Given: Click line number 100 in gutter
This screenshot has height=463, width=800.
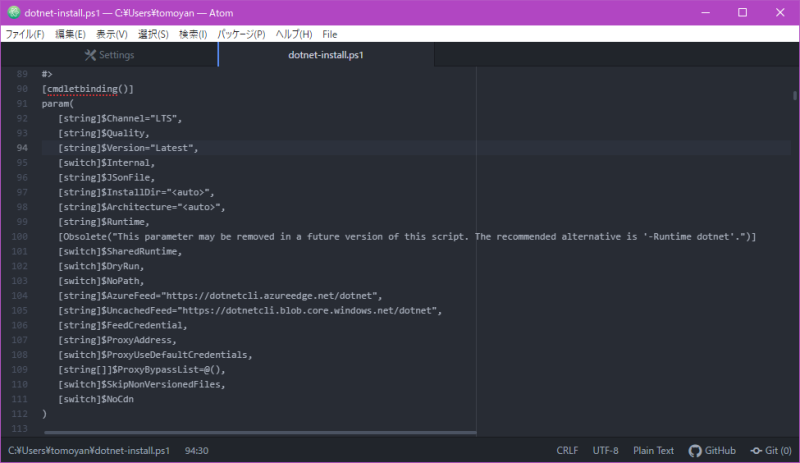Looking at the screenshot, I should [x=20, y=237].
